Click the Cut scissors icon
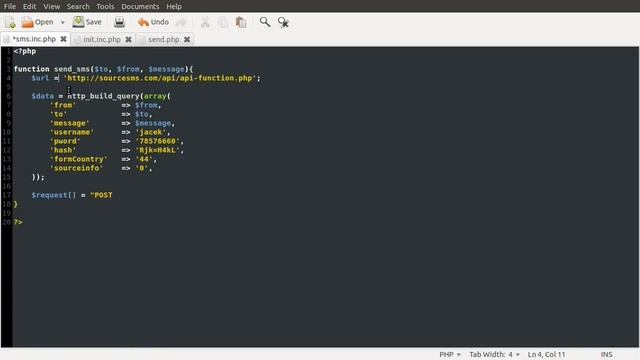This screenshot has width=640, height=360. (205, 22)
